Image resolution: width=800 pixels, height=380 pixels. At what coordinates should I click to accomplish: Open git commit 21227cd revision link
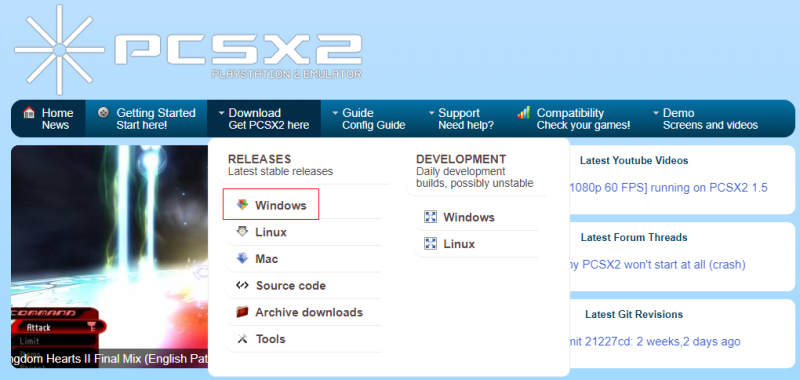pyautogui.click(x=655, y=341)
